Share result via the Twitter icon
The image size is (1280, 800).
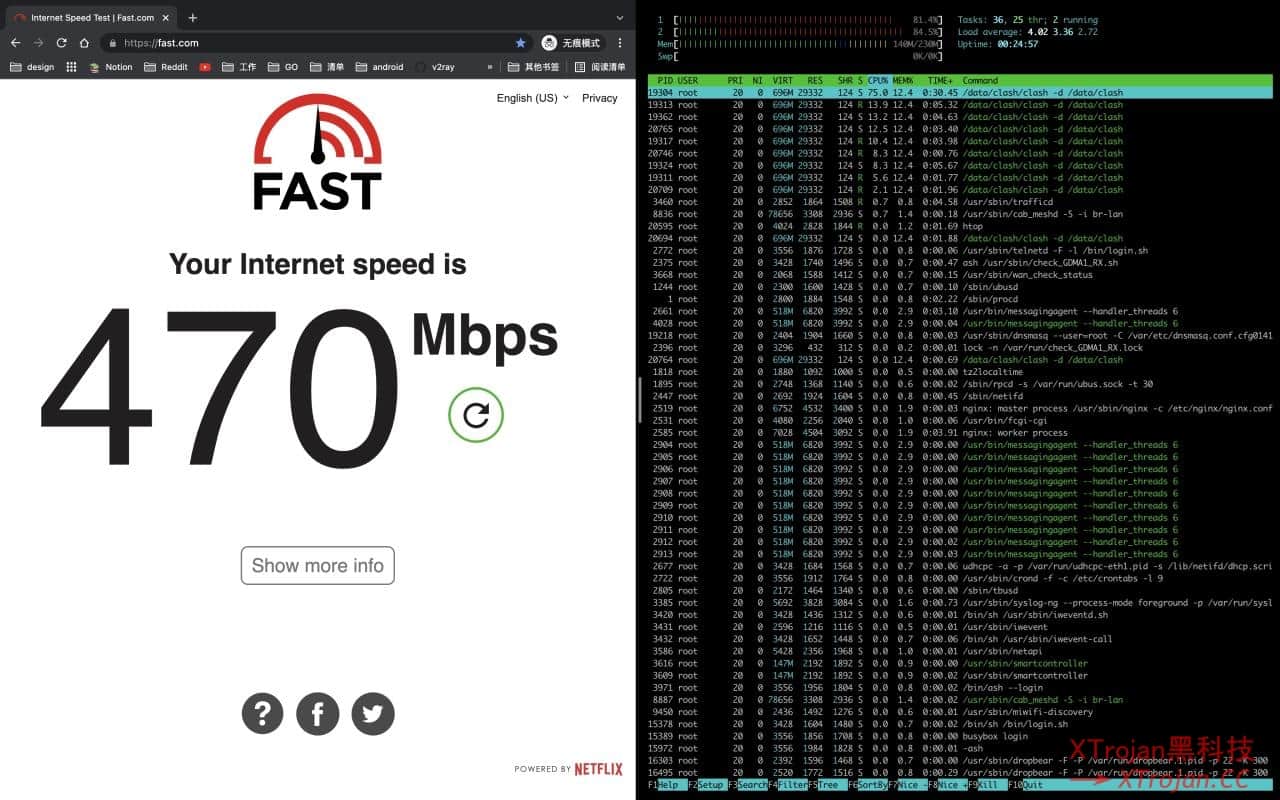tap(373, 714)
